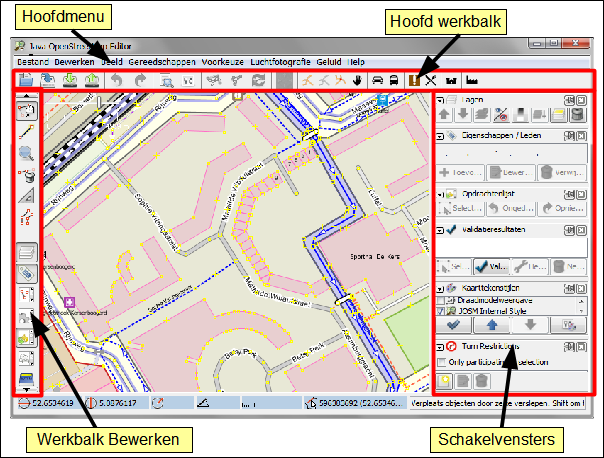The width and height of the screenshot is (604, 458).
Task: Click the Opnieuw button in Opdrachtenlijst
Action: (562, 208)
